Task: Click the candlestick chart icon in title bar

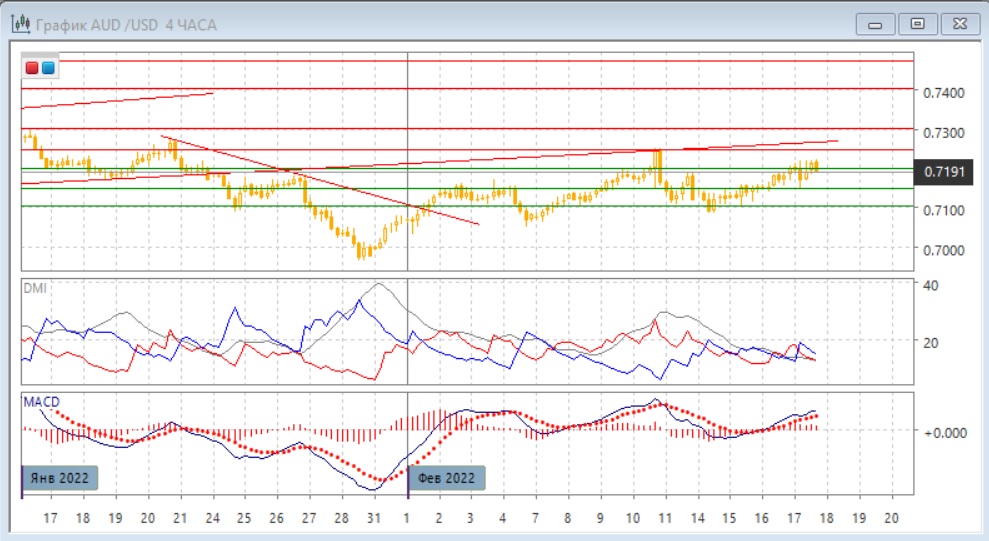Action: click(x=21, y=25)
